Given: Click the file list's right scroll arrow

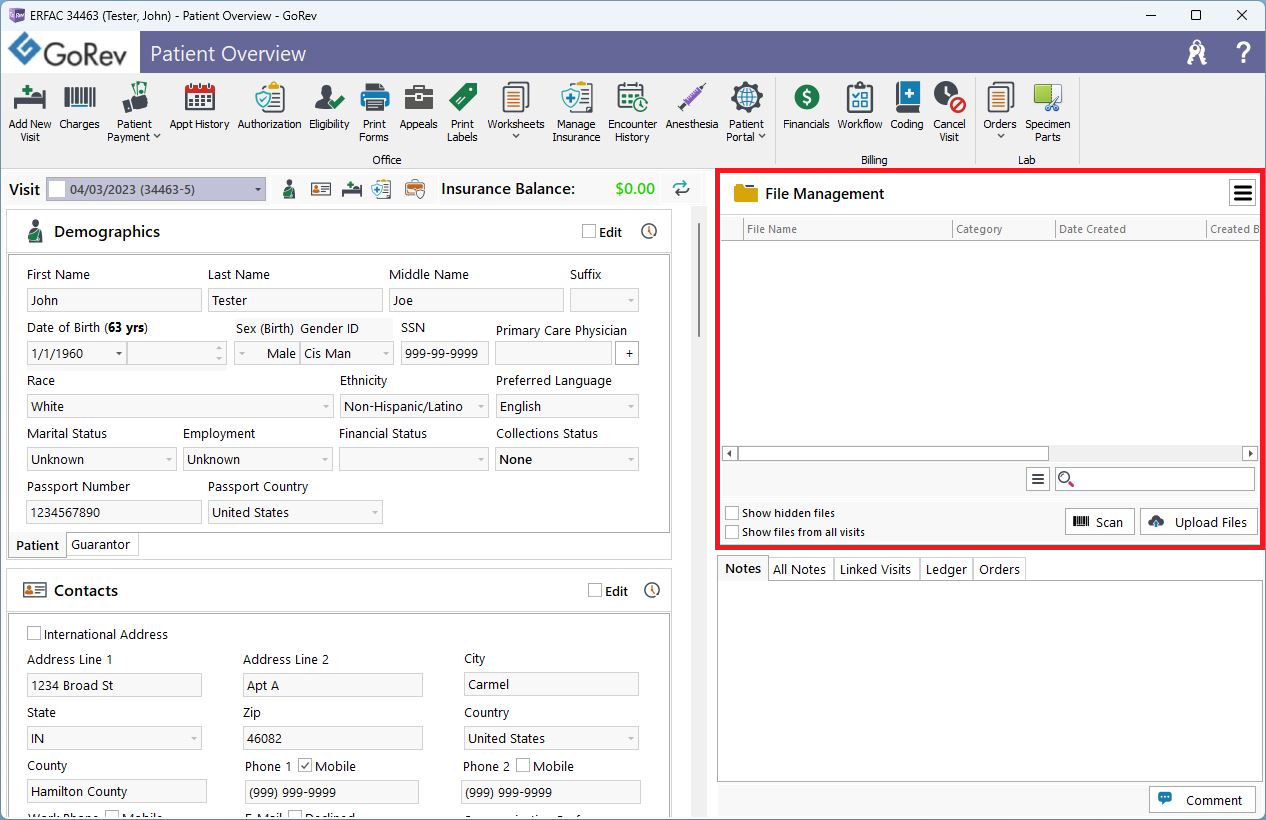Looking at the screenshot, I should coord(1249,453).
